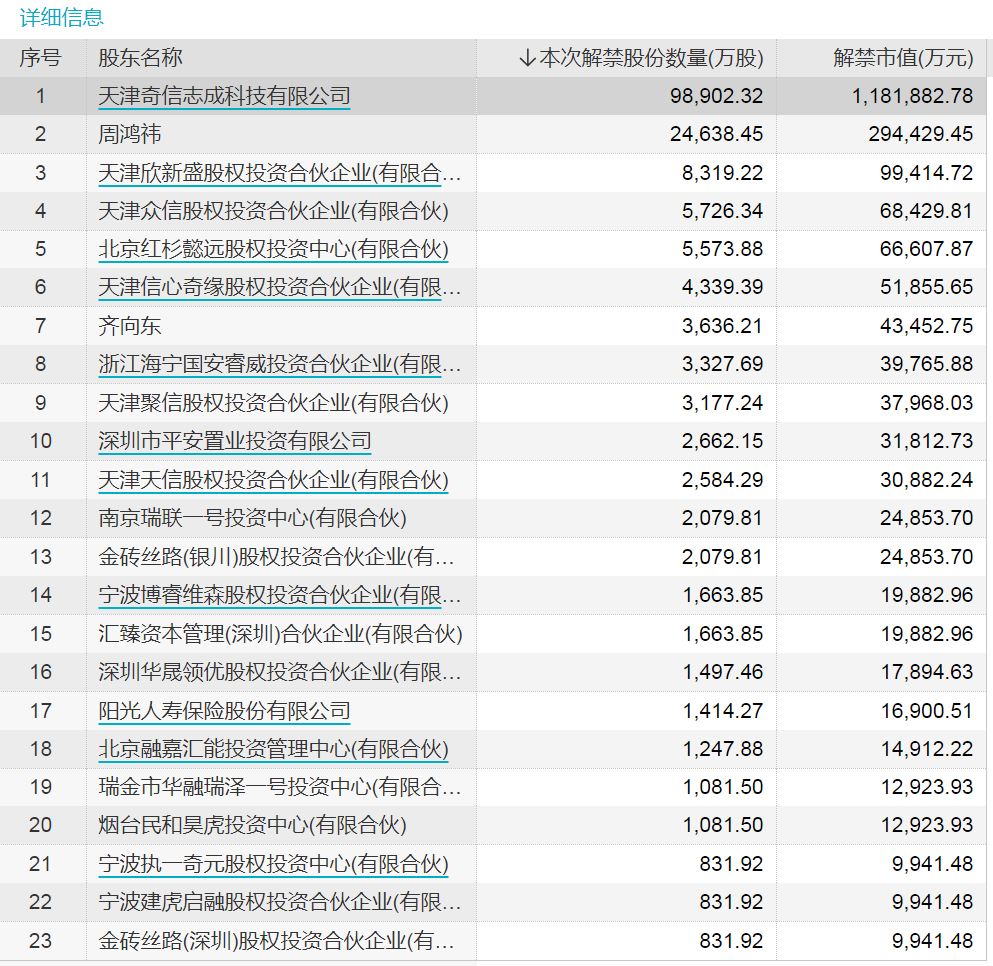Click share quantity 3,327.69

point(723,364)
